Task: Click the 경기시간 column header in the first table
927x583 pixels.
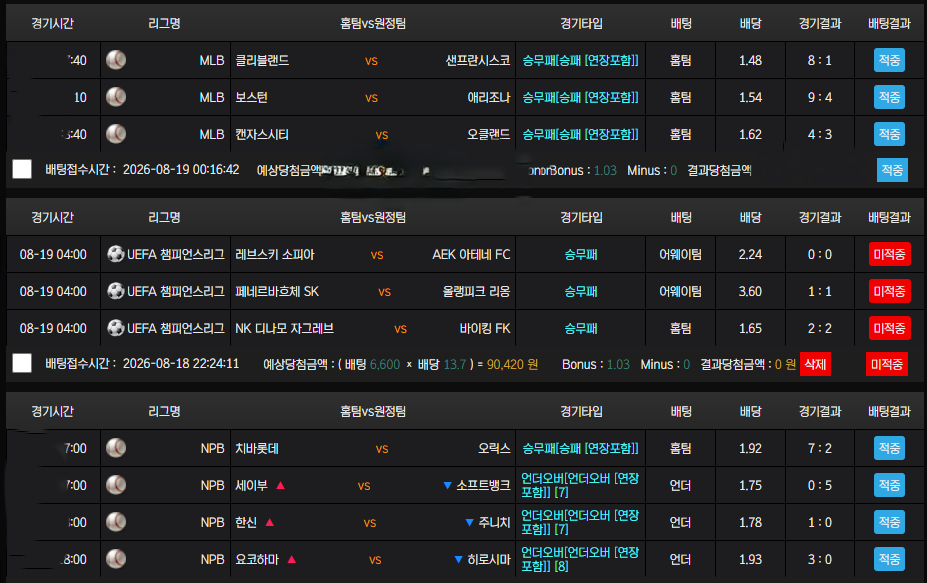Action: point(52,24)
